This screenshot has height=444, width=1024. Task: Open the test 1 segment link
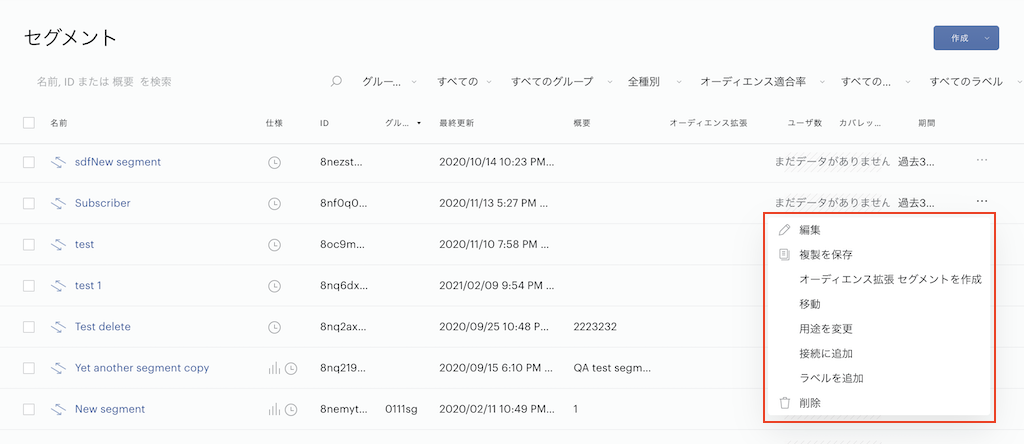pyautogui.click(x=88, y=285)
